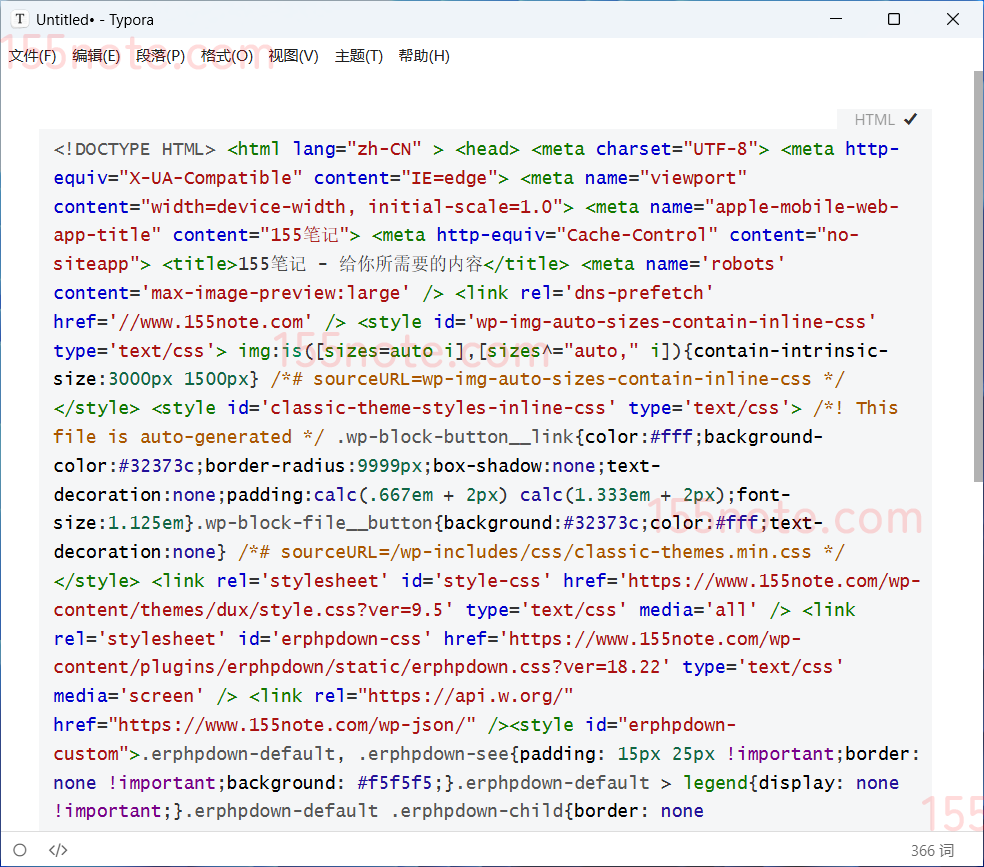
Task: Toggle the sidebar circle icon
Action: (x=20, y=850)
